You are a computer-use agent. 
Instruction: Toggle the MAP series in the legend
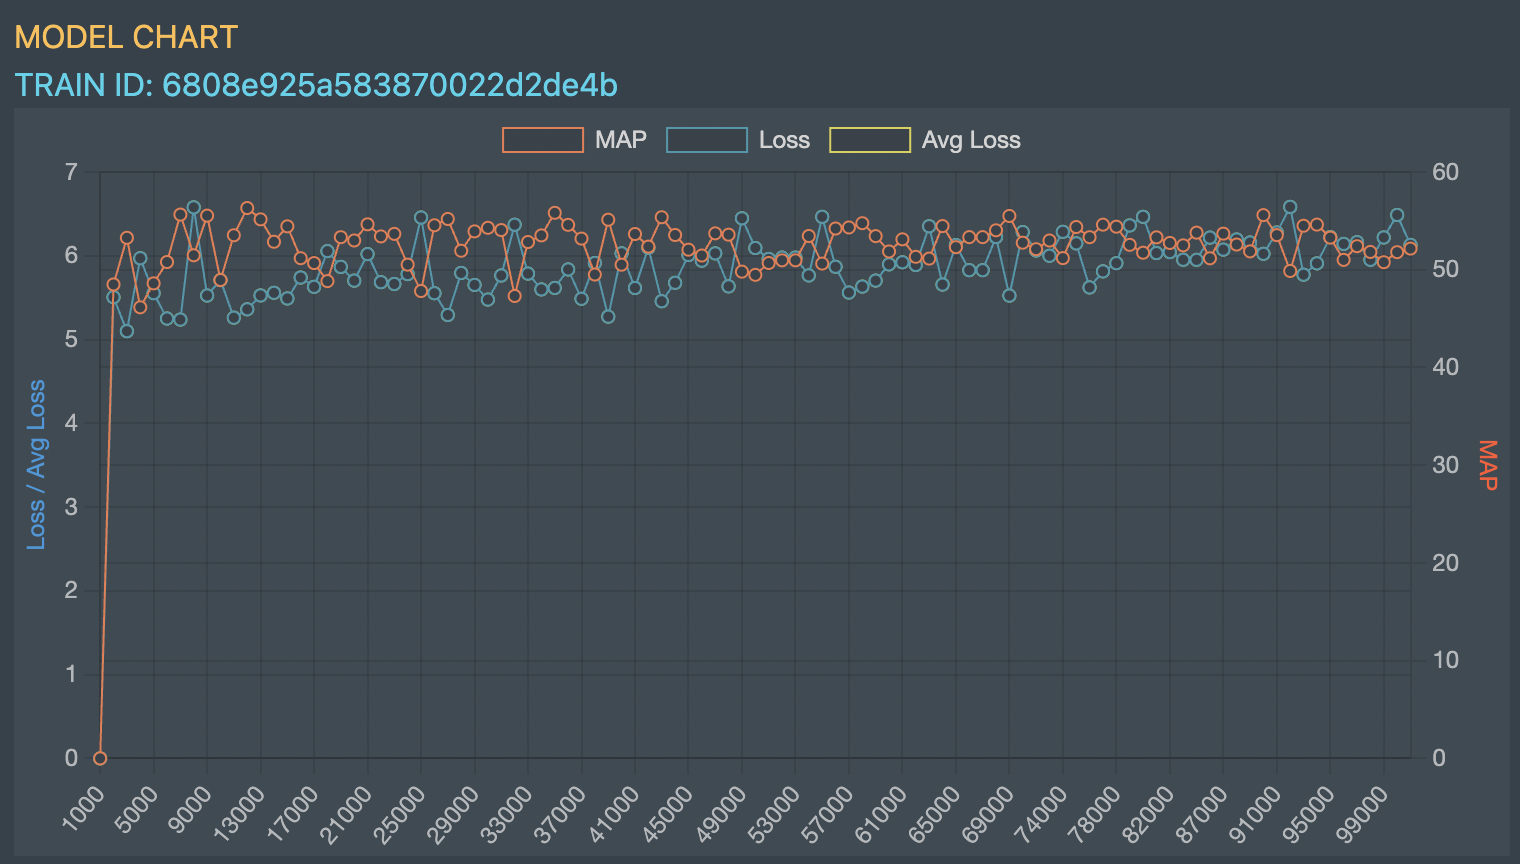pos(620,140)
